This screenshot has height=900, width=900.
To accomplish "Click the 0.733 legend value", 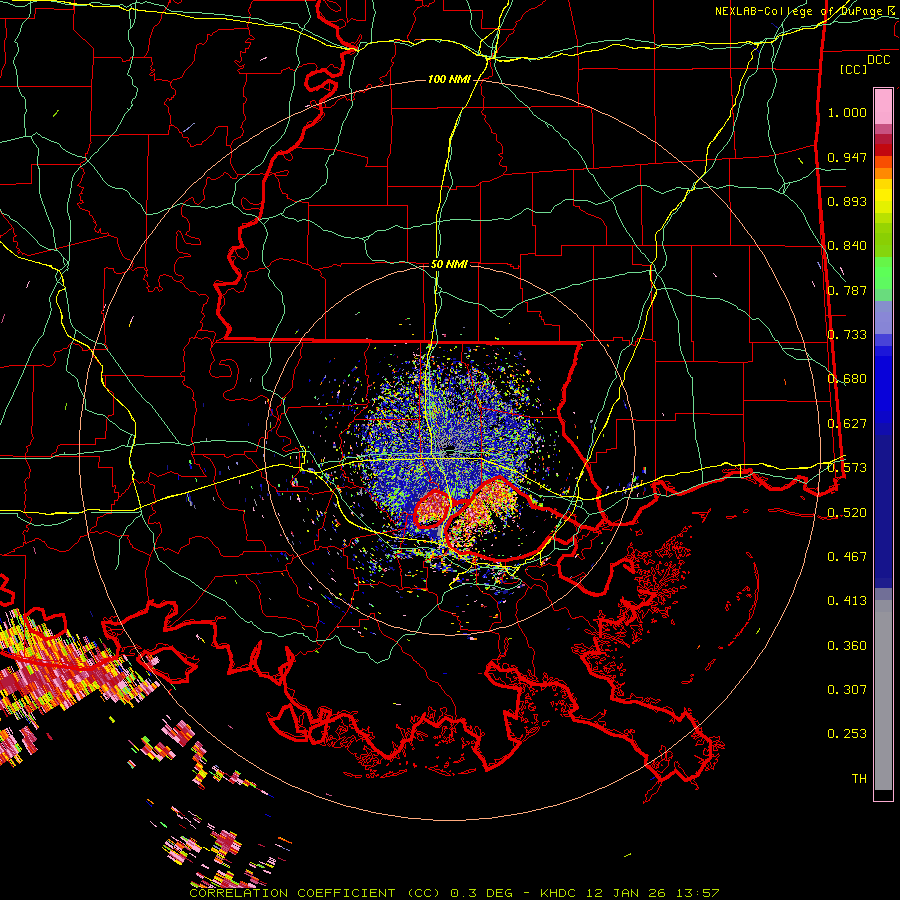I will click(x=847, y=335).
